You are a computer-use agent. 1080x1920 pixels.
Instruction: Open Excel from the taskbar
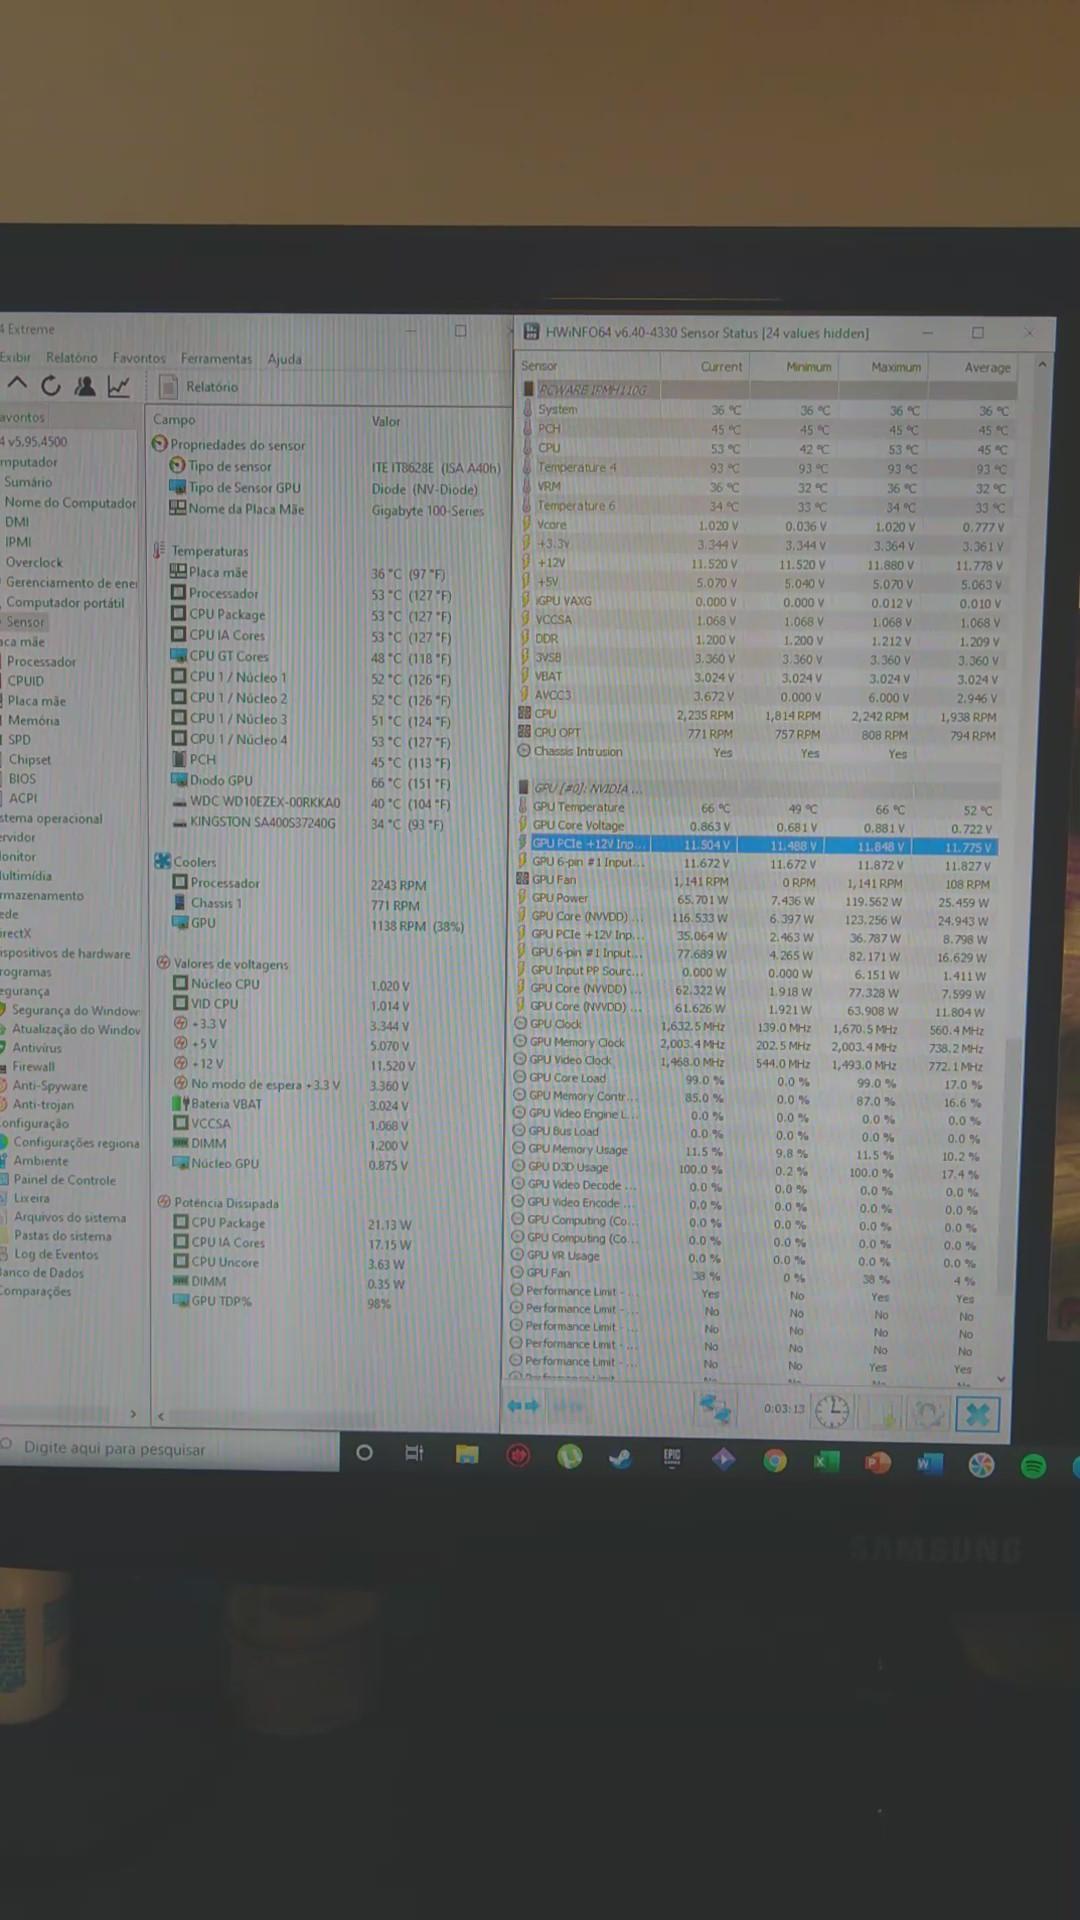coord(826,1462)
